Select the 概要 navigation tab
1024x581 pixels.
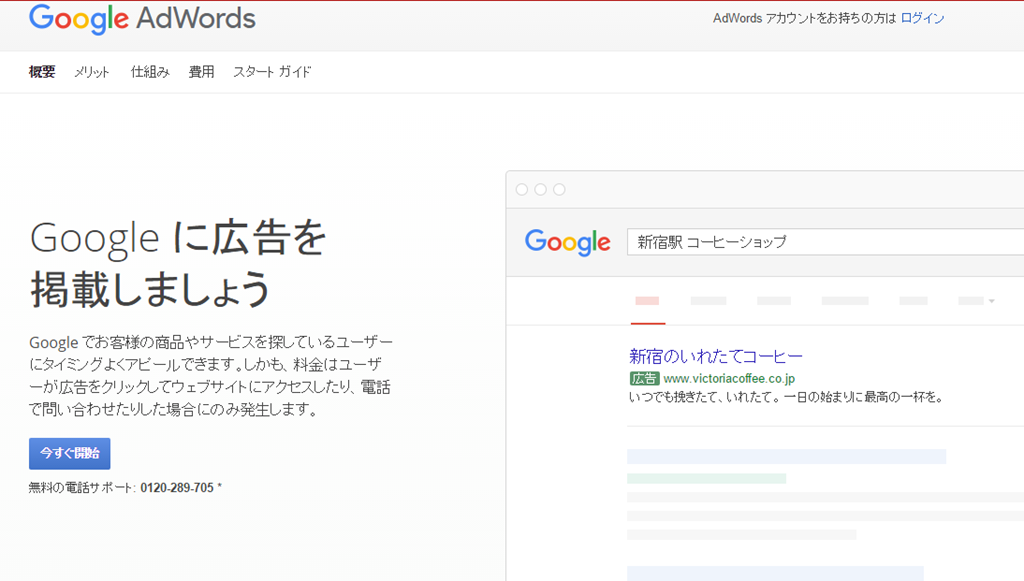(x=42, y=72)
